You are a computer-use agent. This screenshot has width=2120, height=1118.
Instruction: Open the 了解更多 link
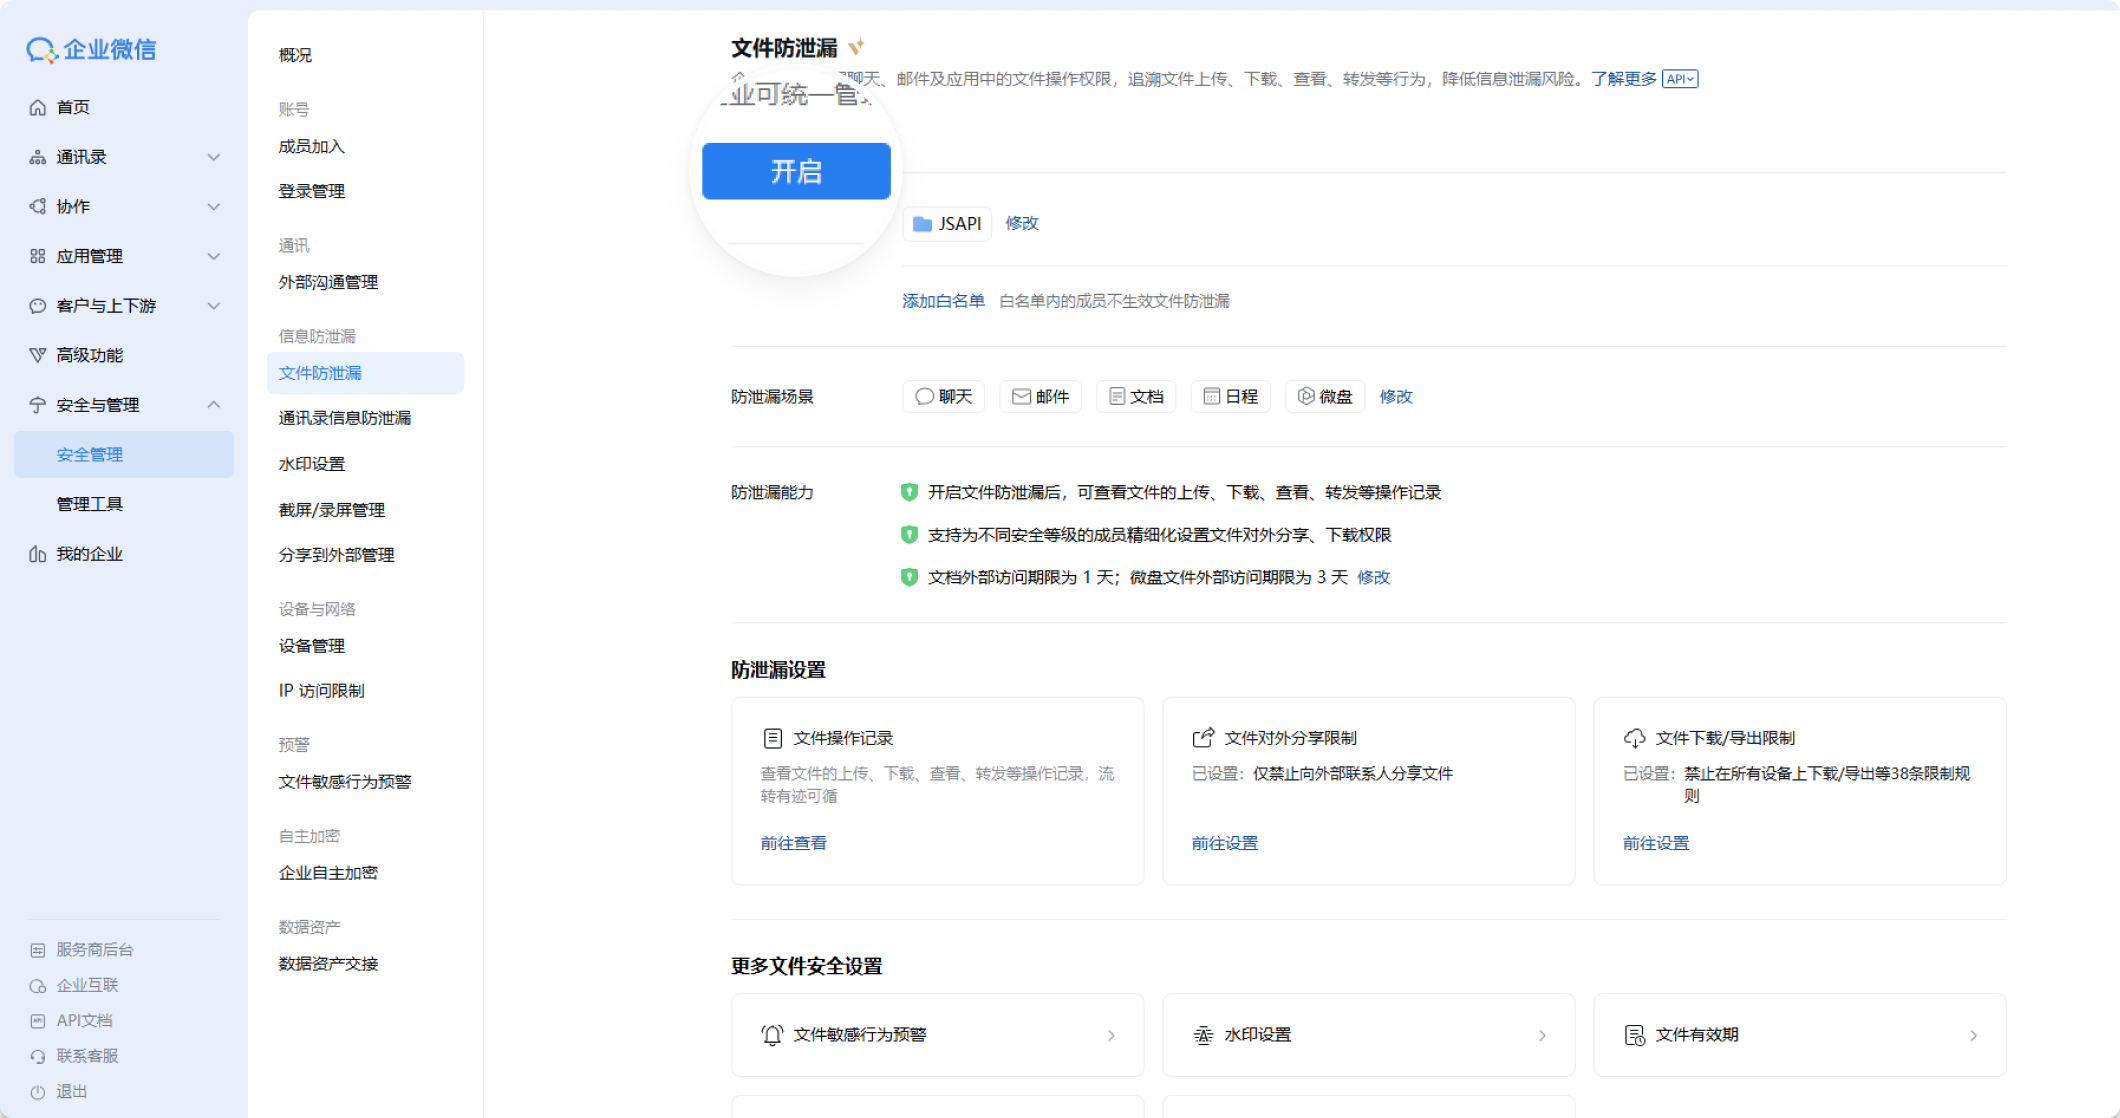(1624, 79)
